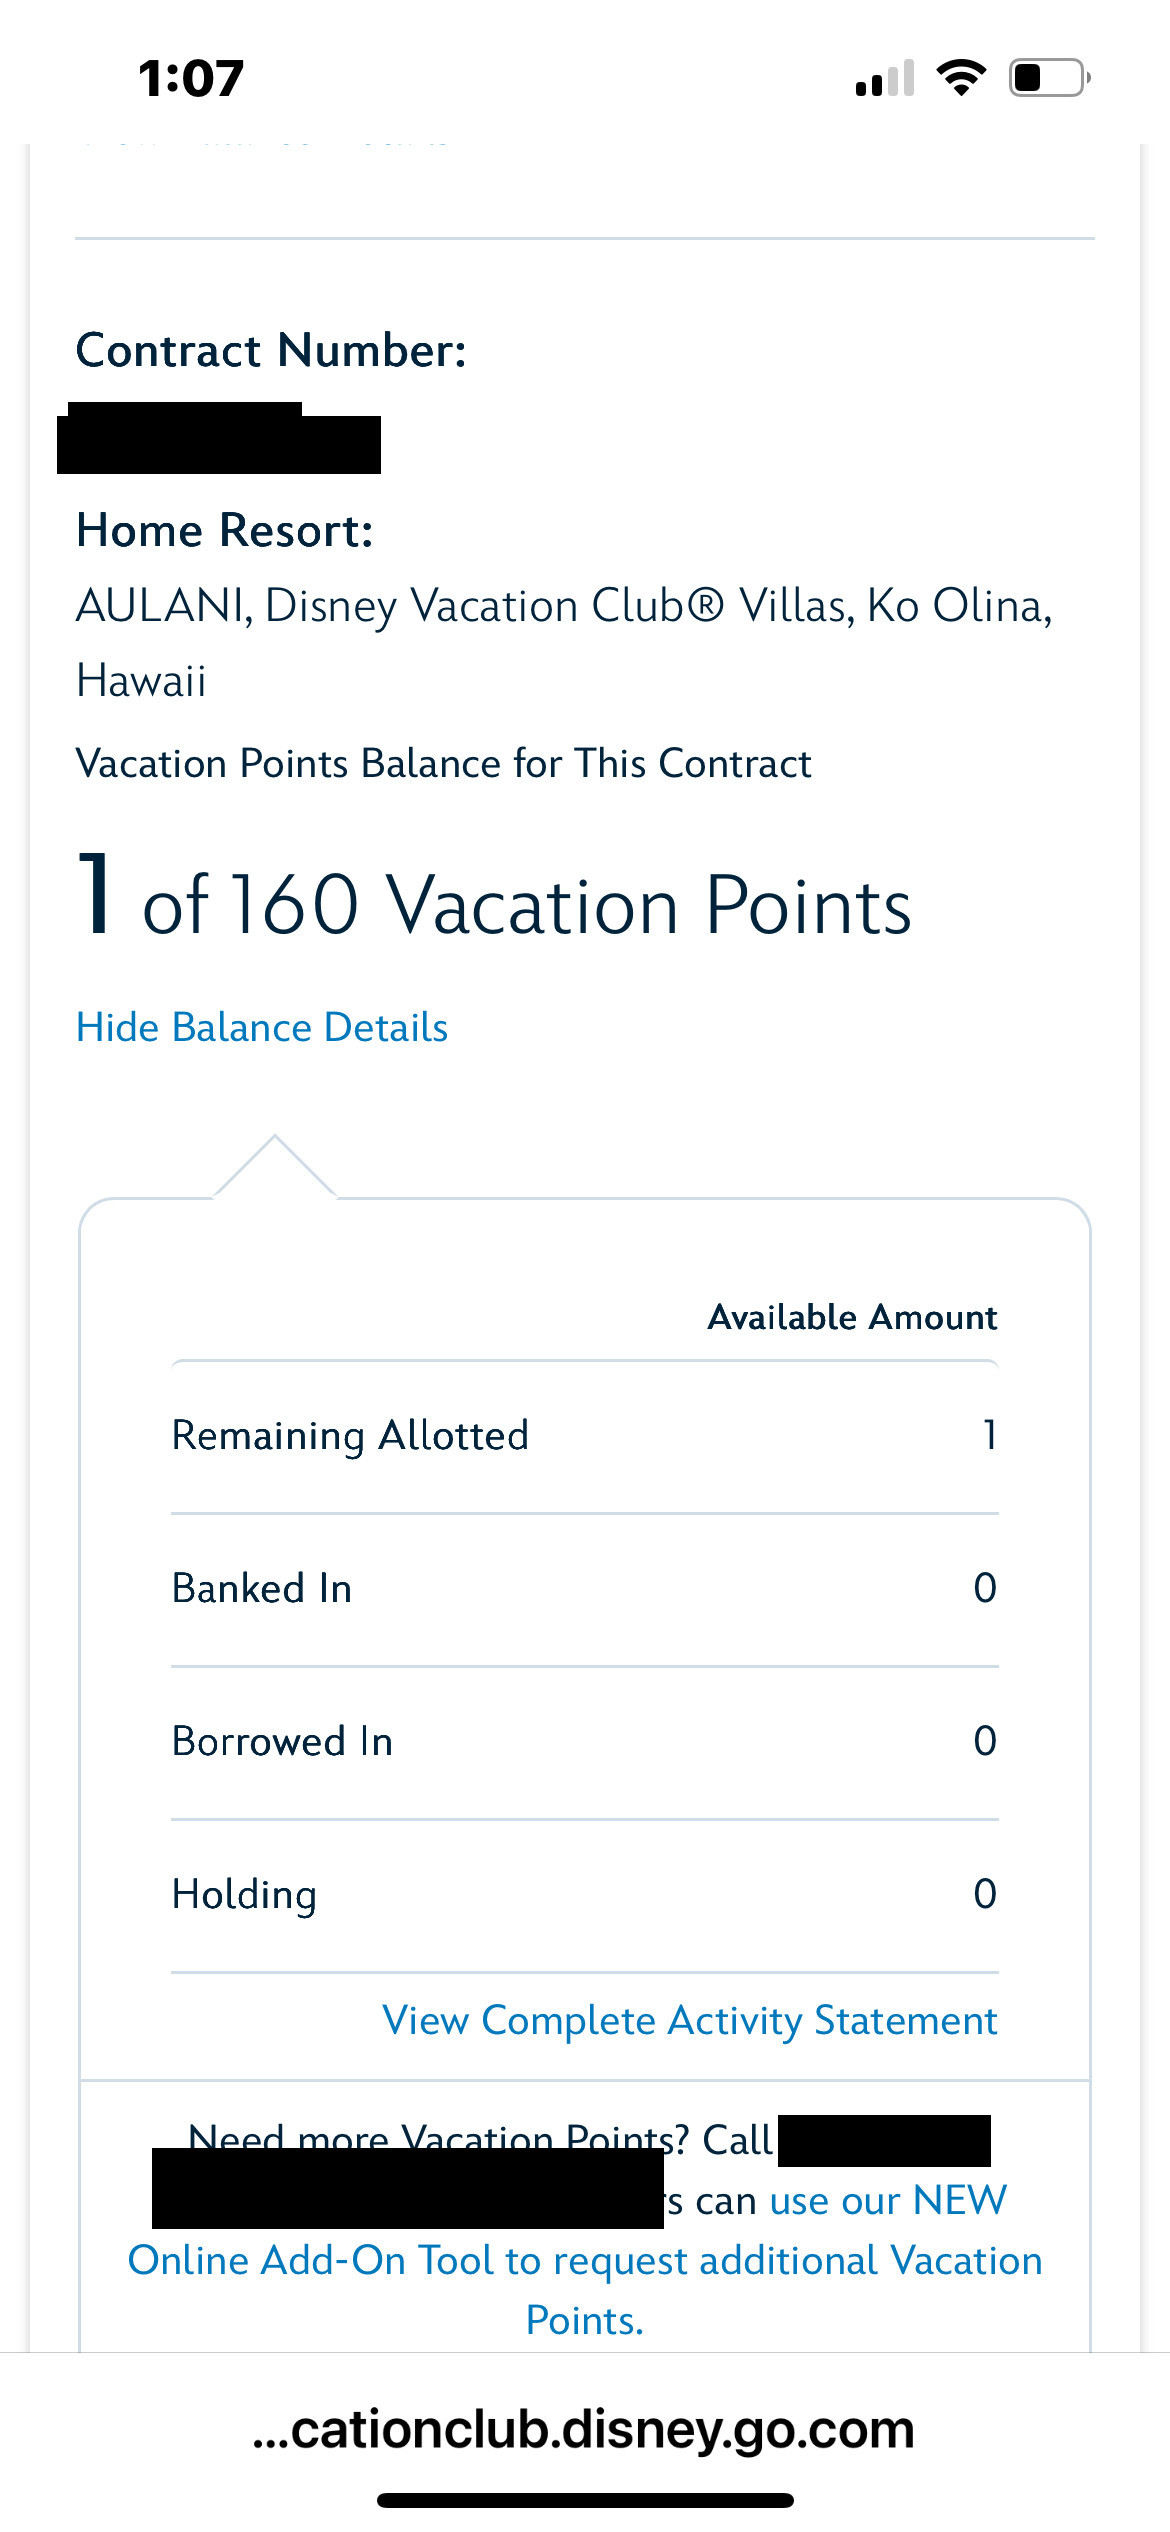Tap the Home Resort label

click(x=225, y=530)
